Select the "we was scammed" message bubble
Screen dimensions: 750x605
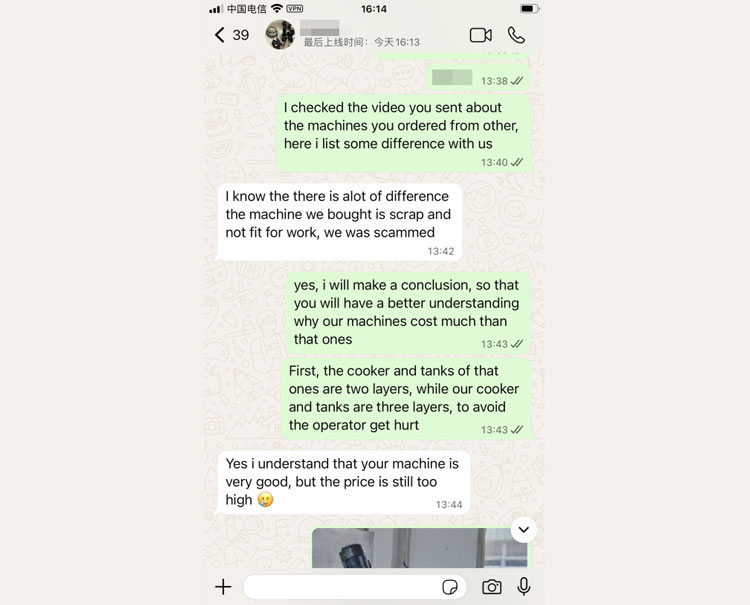coord(340,222)
